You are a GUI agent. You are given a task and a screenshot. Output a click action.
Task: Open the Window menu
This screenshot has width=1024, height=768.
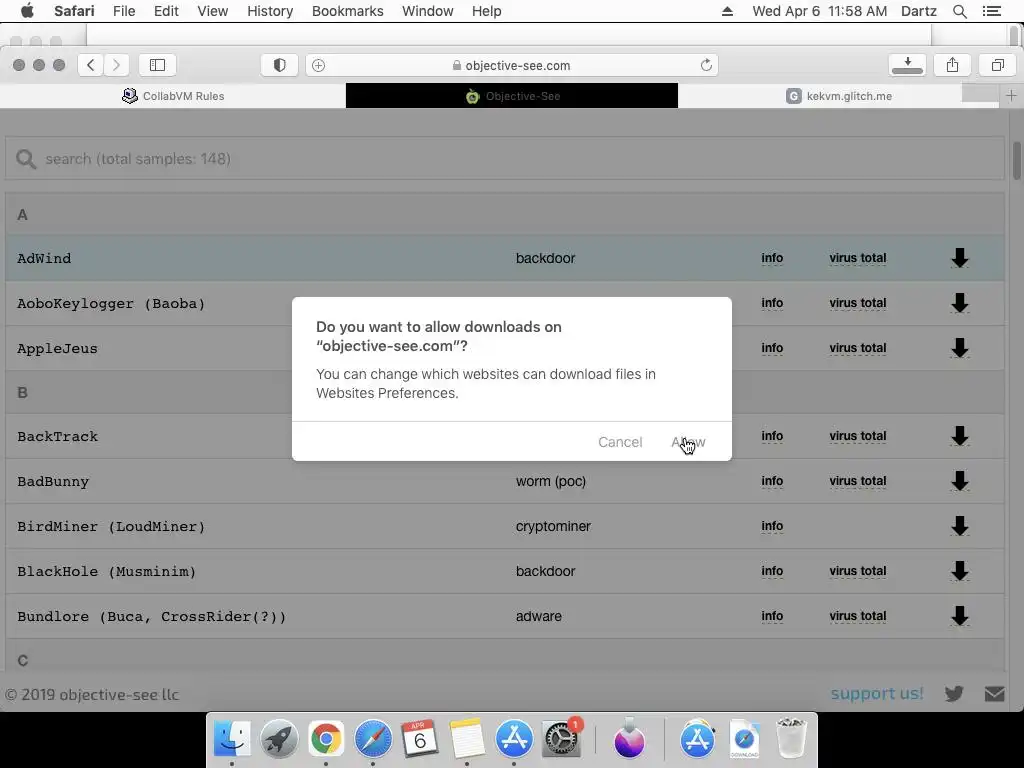tap(428, 11)
